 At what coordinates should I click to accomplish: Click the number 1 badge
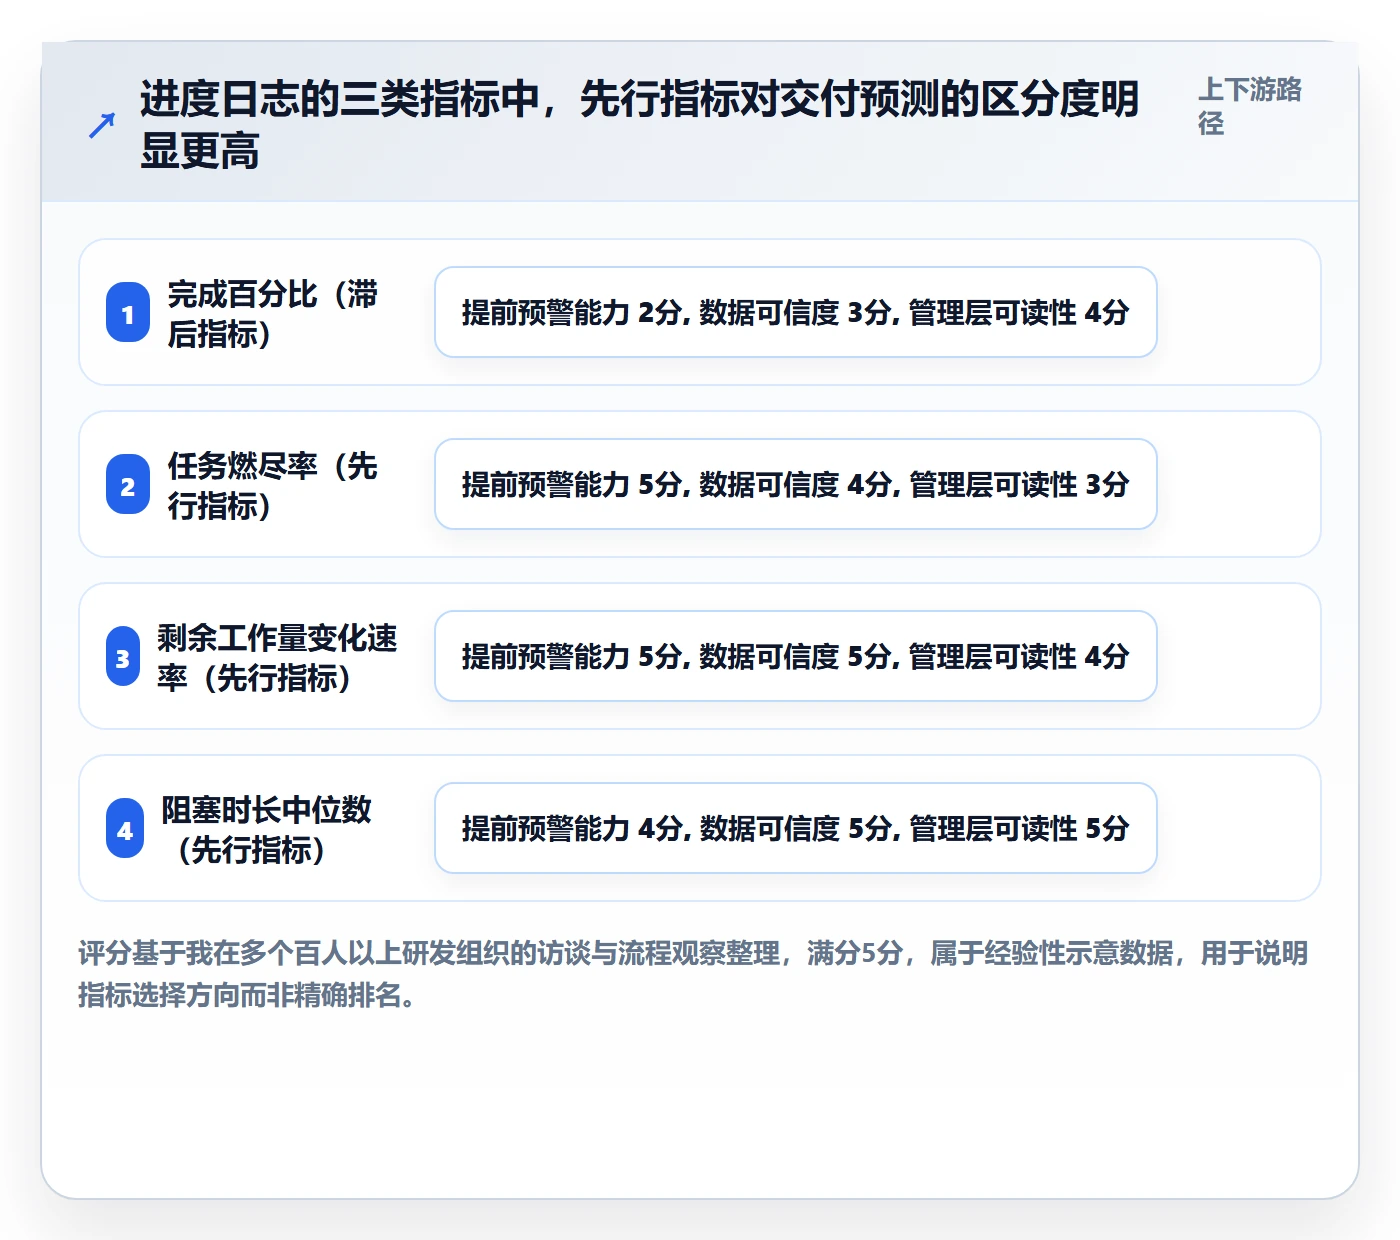128,313
